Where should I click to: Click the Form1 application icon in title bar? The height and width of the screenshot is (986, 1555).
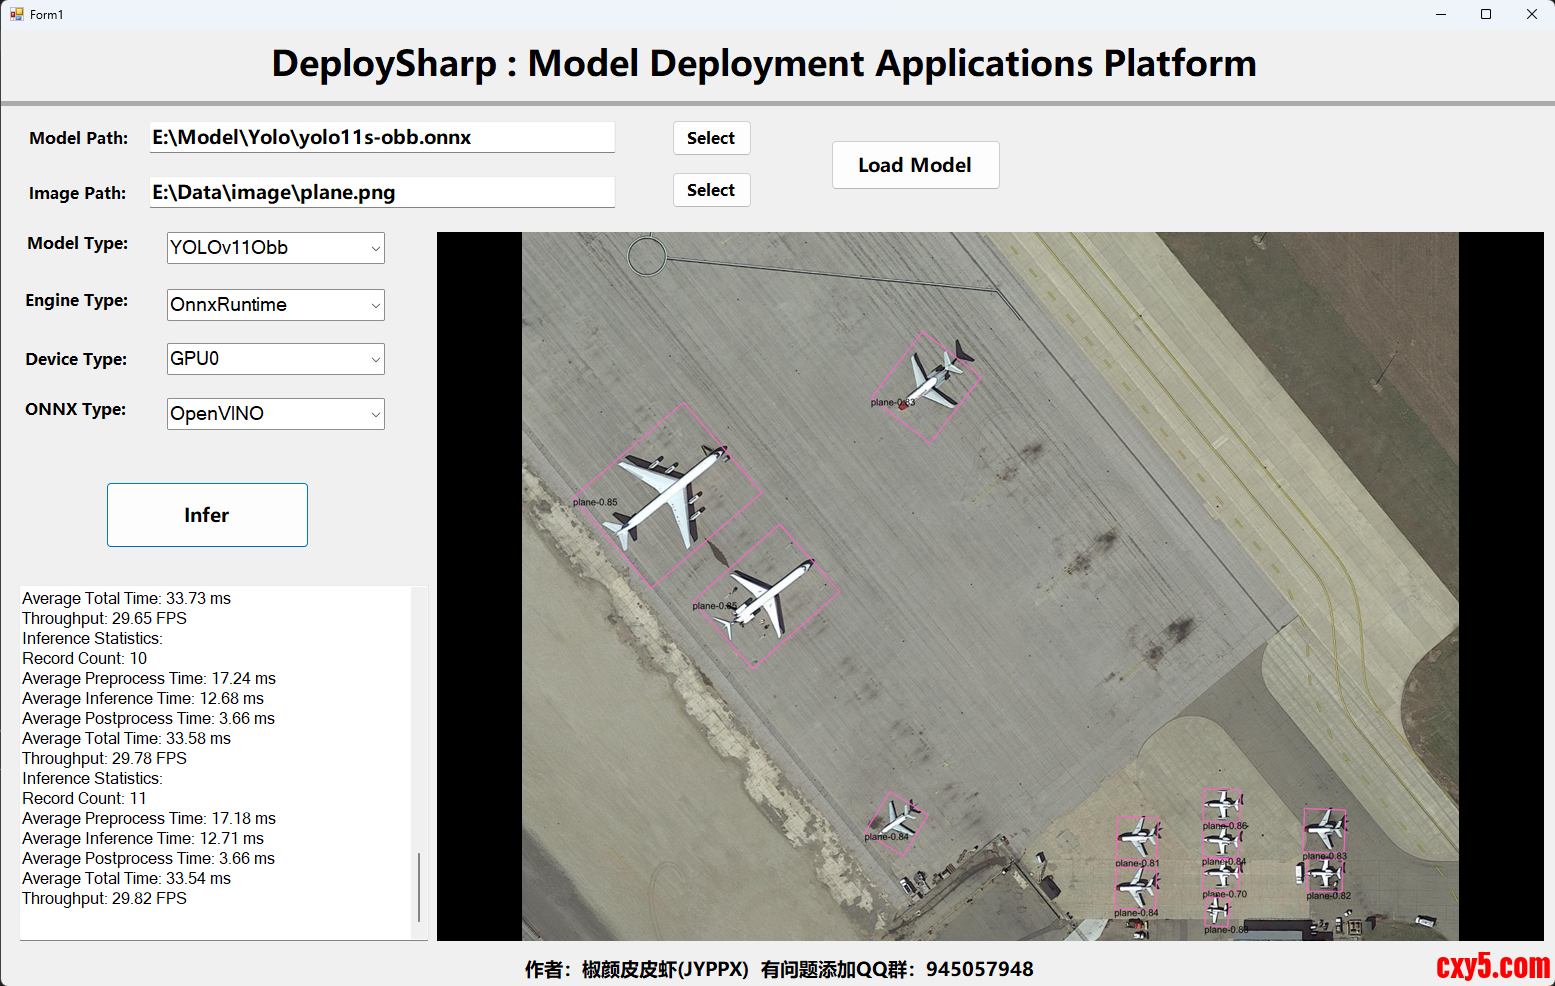pos(16,14)
